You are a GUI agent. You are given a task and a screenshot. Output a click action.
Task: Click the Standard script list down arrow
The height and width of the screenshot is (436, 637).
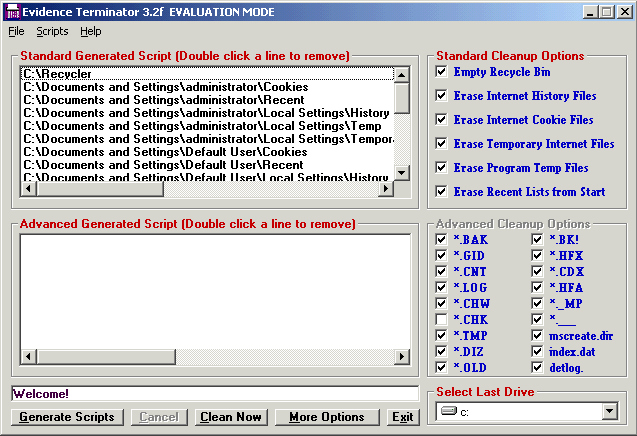[401, 173]
